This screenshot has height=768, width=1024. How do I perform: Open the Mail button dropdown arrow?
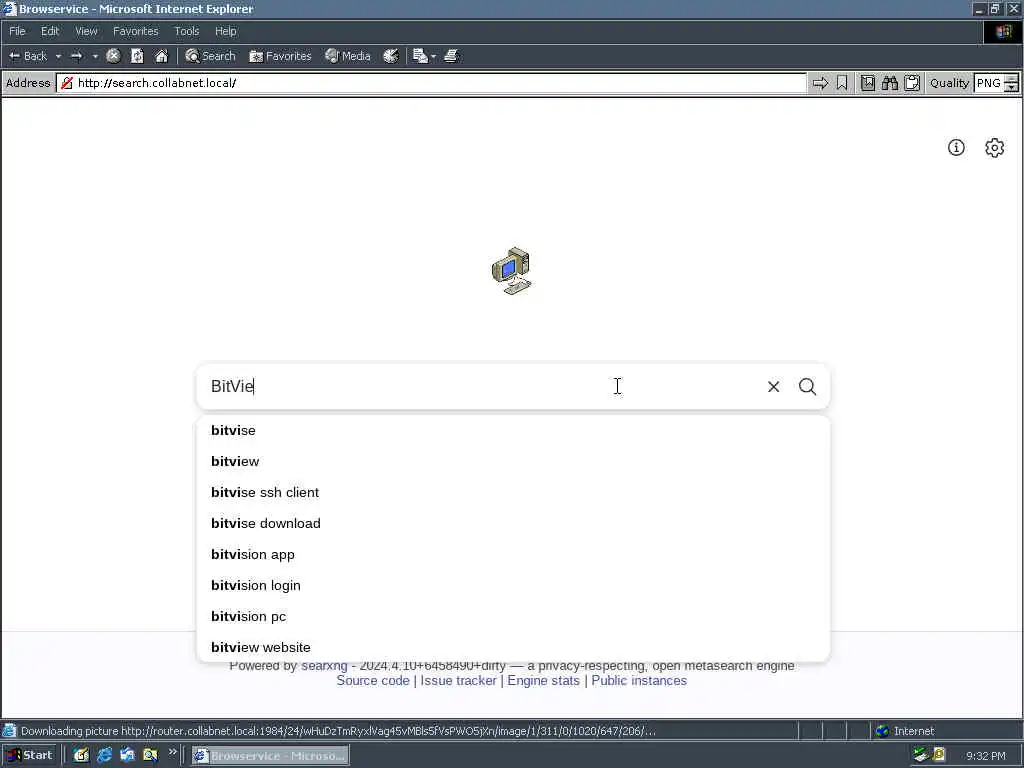click(x=434, y=56)
